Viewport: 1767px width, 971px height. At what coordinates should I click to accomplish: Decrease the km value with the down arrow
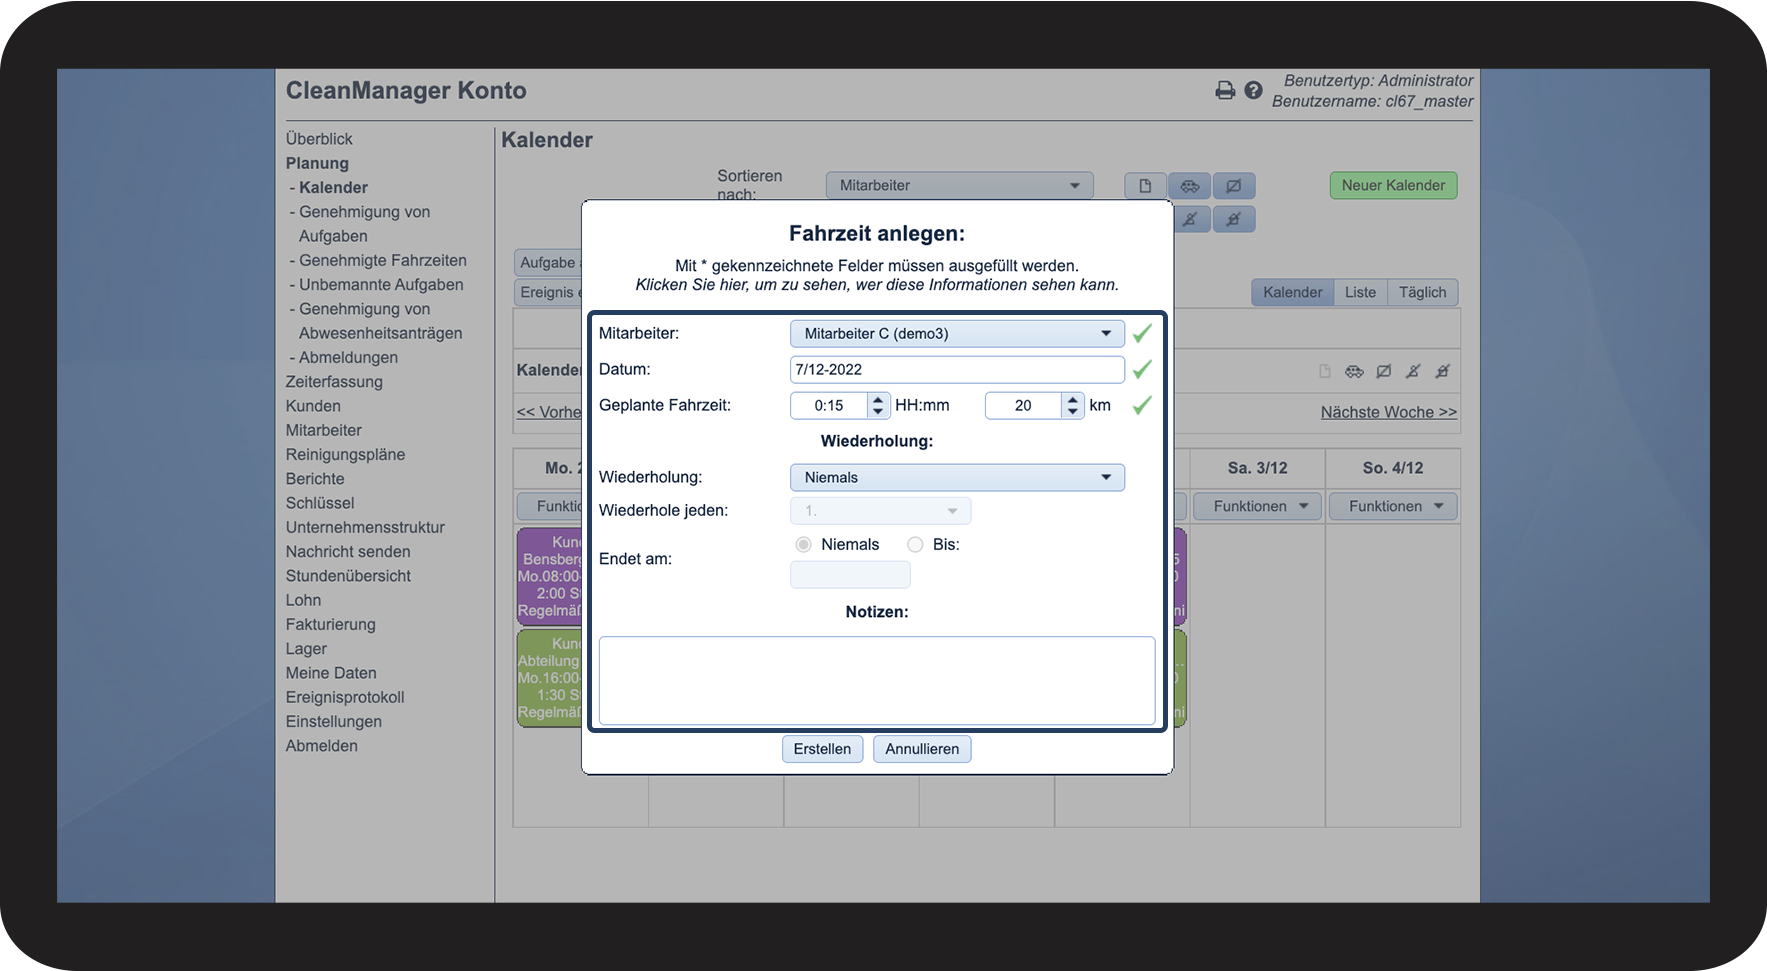pos(1073,411)
